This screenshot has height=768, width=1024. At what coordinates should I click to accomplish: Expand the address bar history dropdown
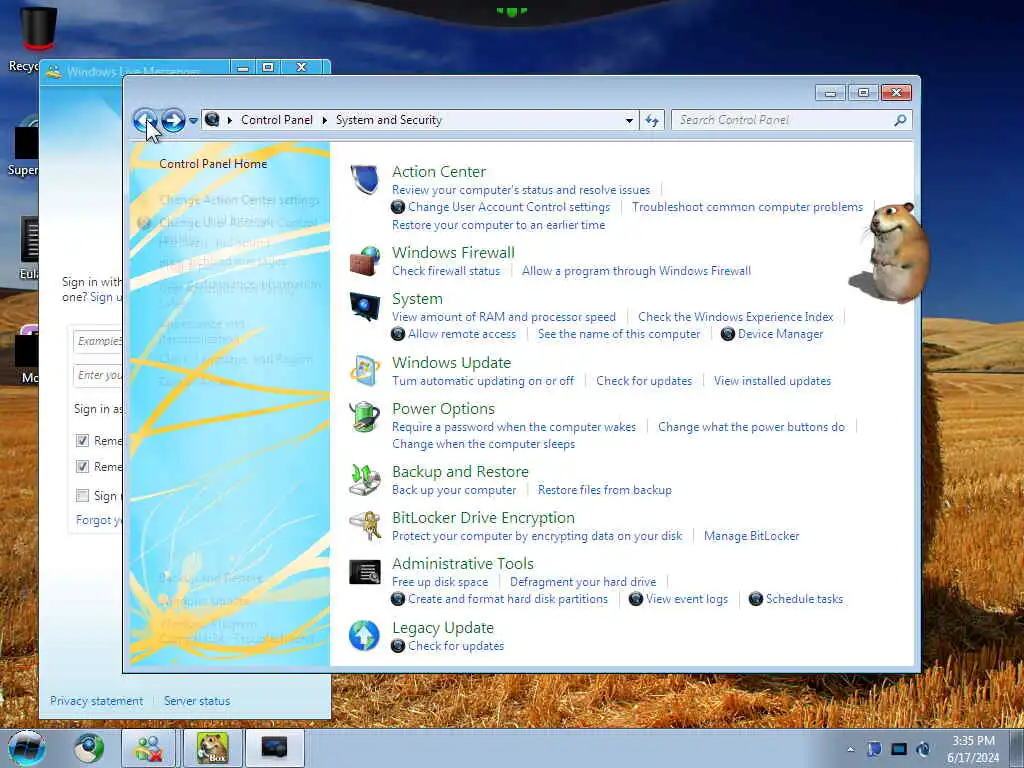(x=629, y=121)
